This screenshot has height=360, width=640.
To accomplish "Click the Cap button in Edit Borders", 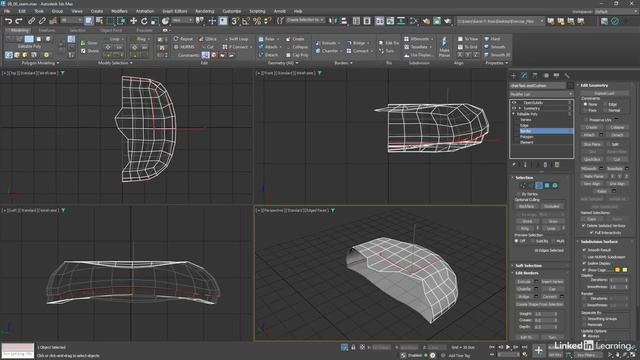I will (552, 289).
